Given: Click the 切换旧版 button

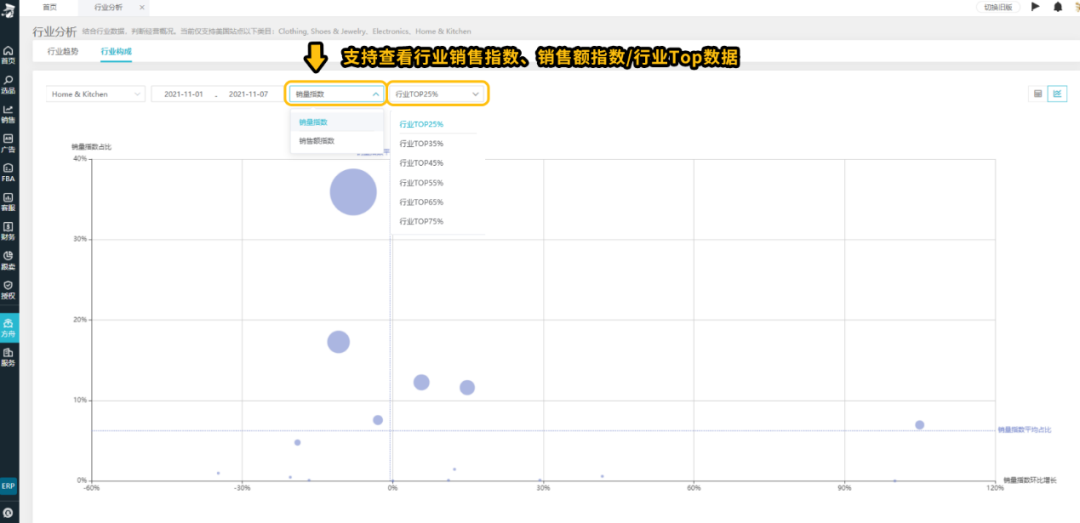Looking at the screenshot, I should click(x=998, y=7).
